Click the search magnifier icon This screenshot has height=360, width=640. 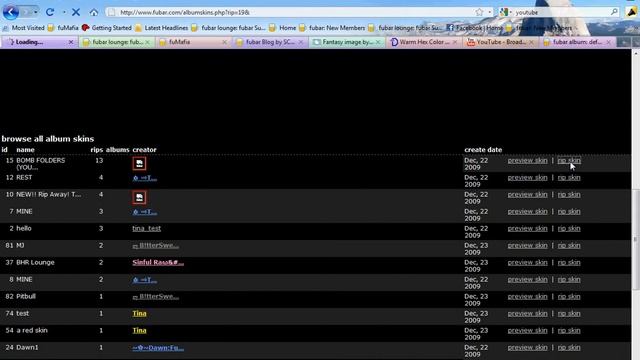[x=614, y=12]
